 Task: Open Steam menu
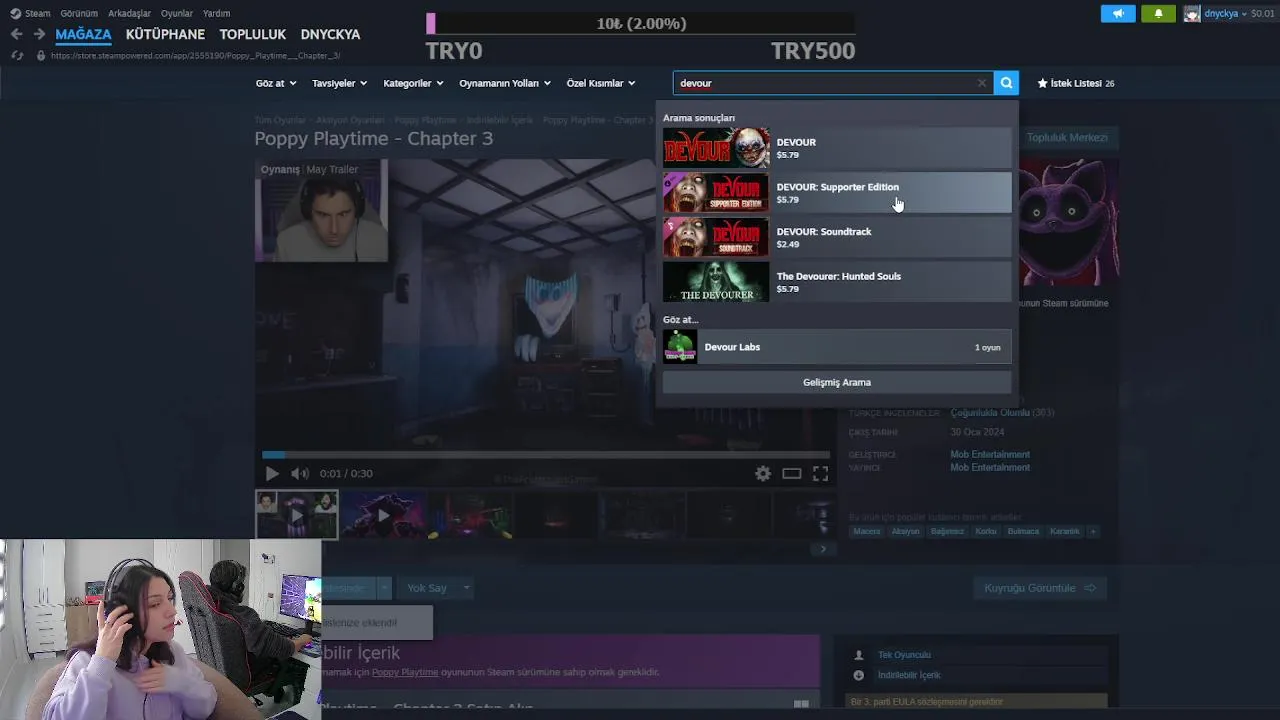tap(37, 13)
